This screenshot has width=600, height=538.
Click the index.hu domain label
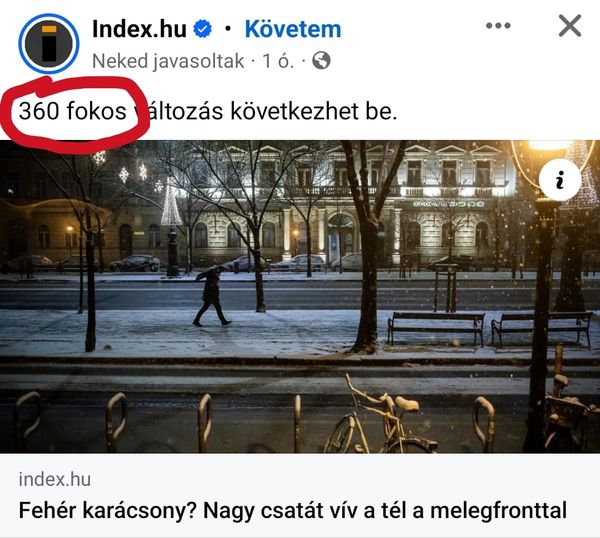pos(55,479)
